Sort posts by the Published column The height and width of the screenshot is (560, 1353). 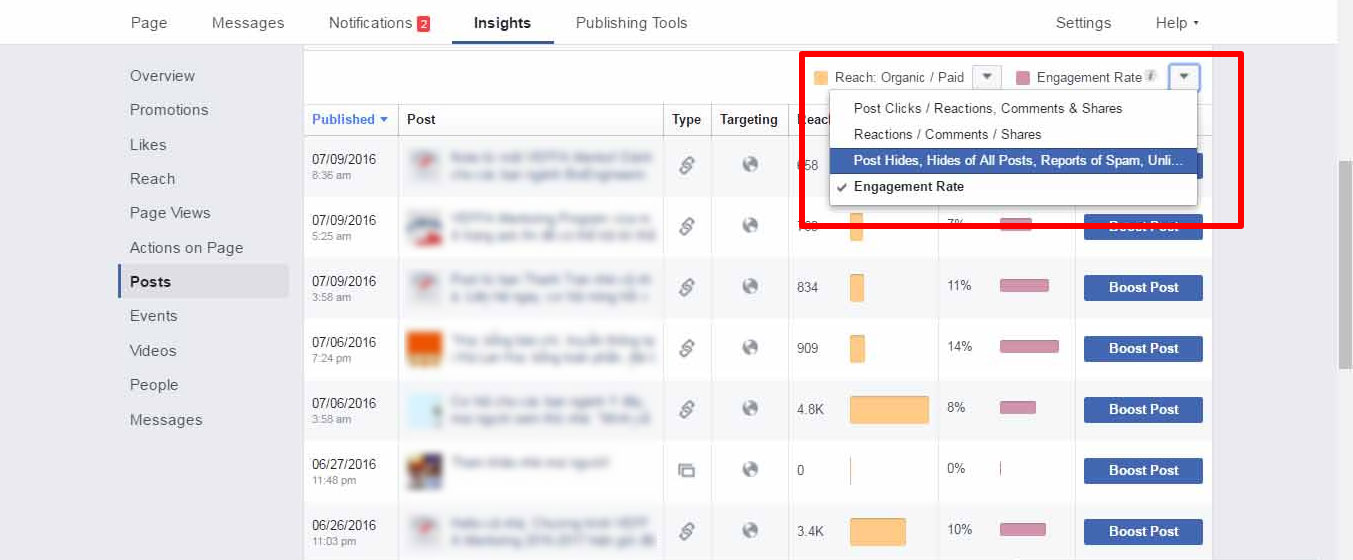(349, 119)
